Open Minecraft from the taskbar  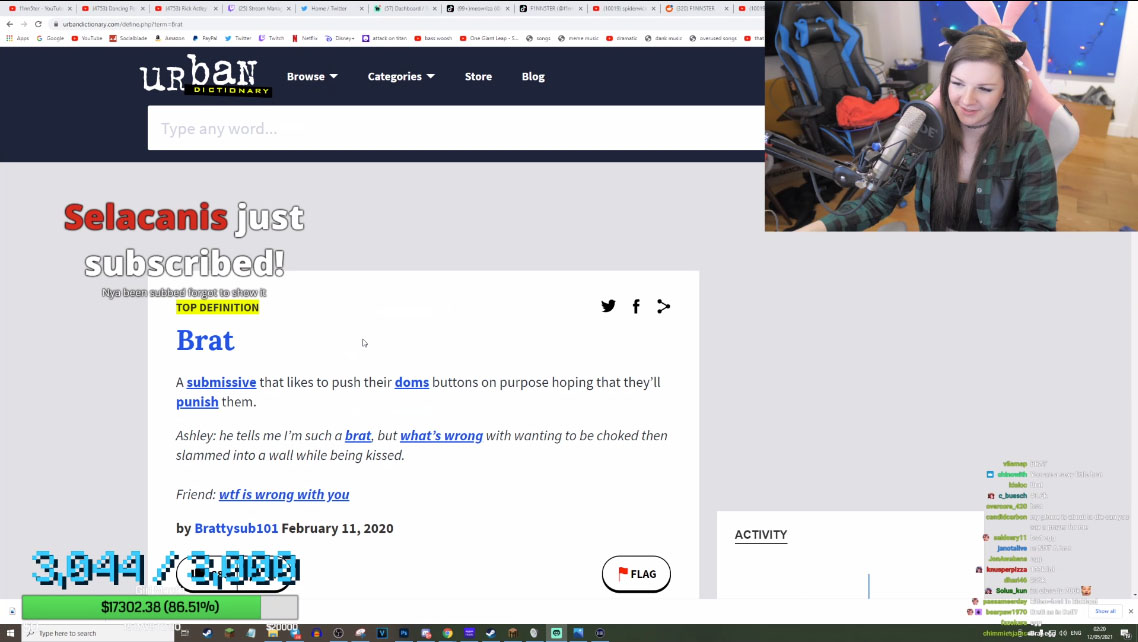click(x=229, y=633)
